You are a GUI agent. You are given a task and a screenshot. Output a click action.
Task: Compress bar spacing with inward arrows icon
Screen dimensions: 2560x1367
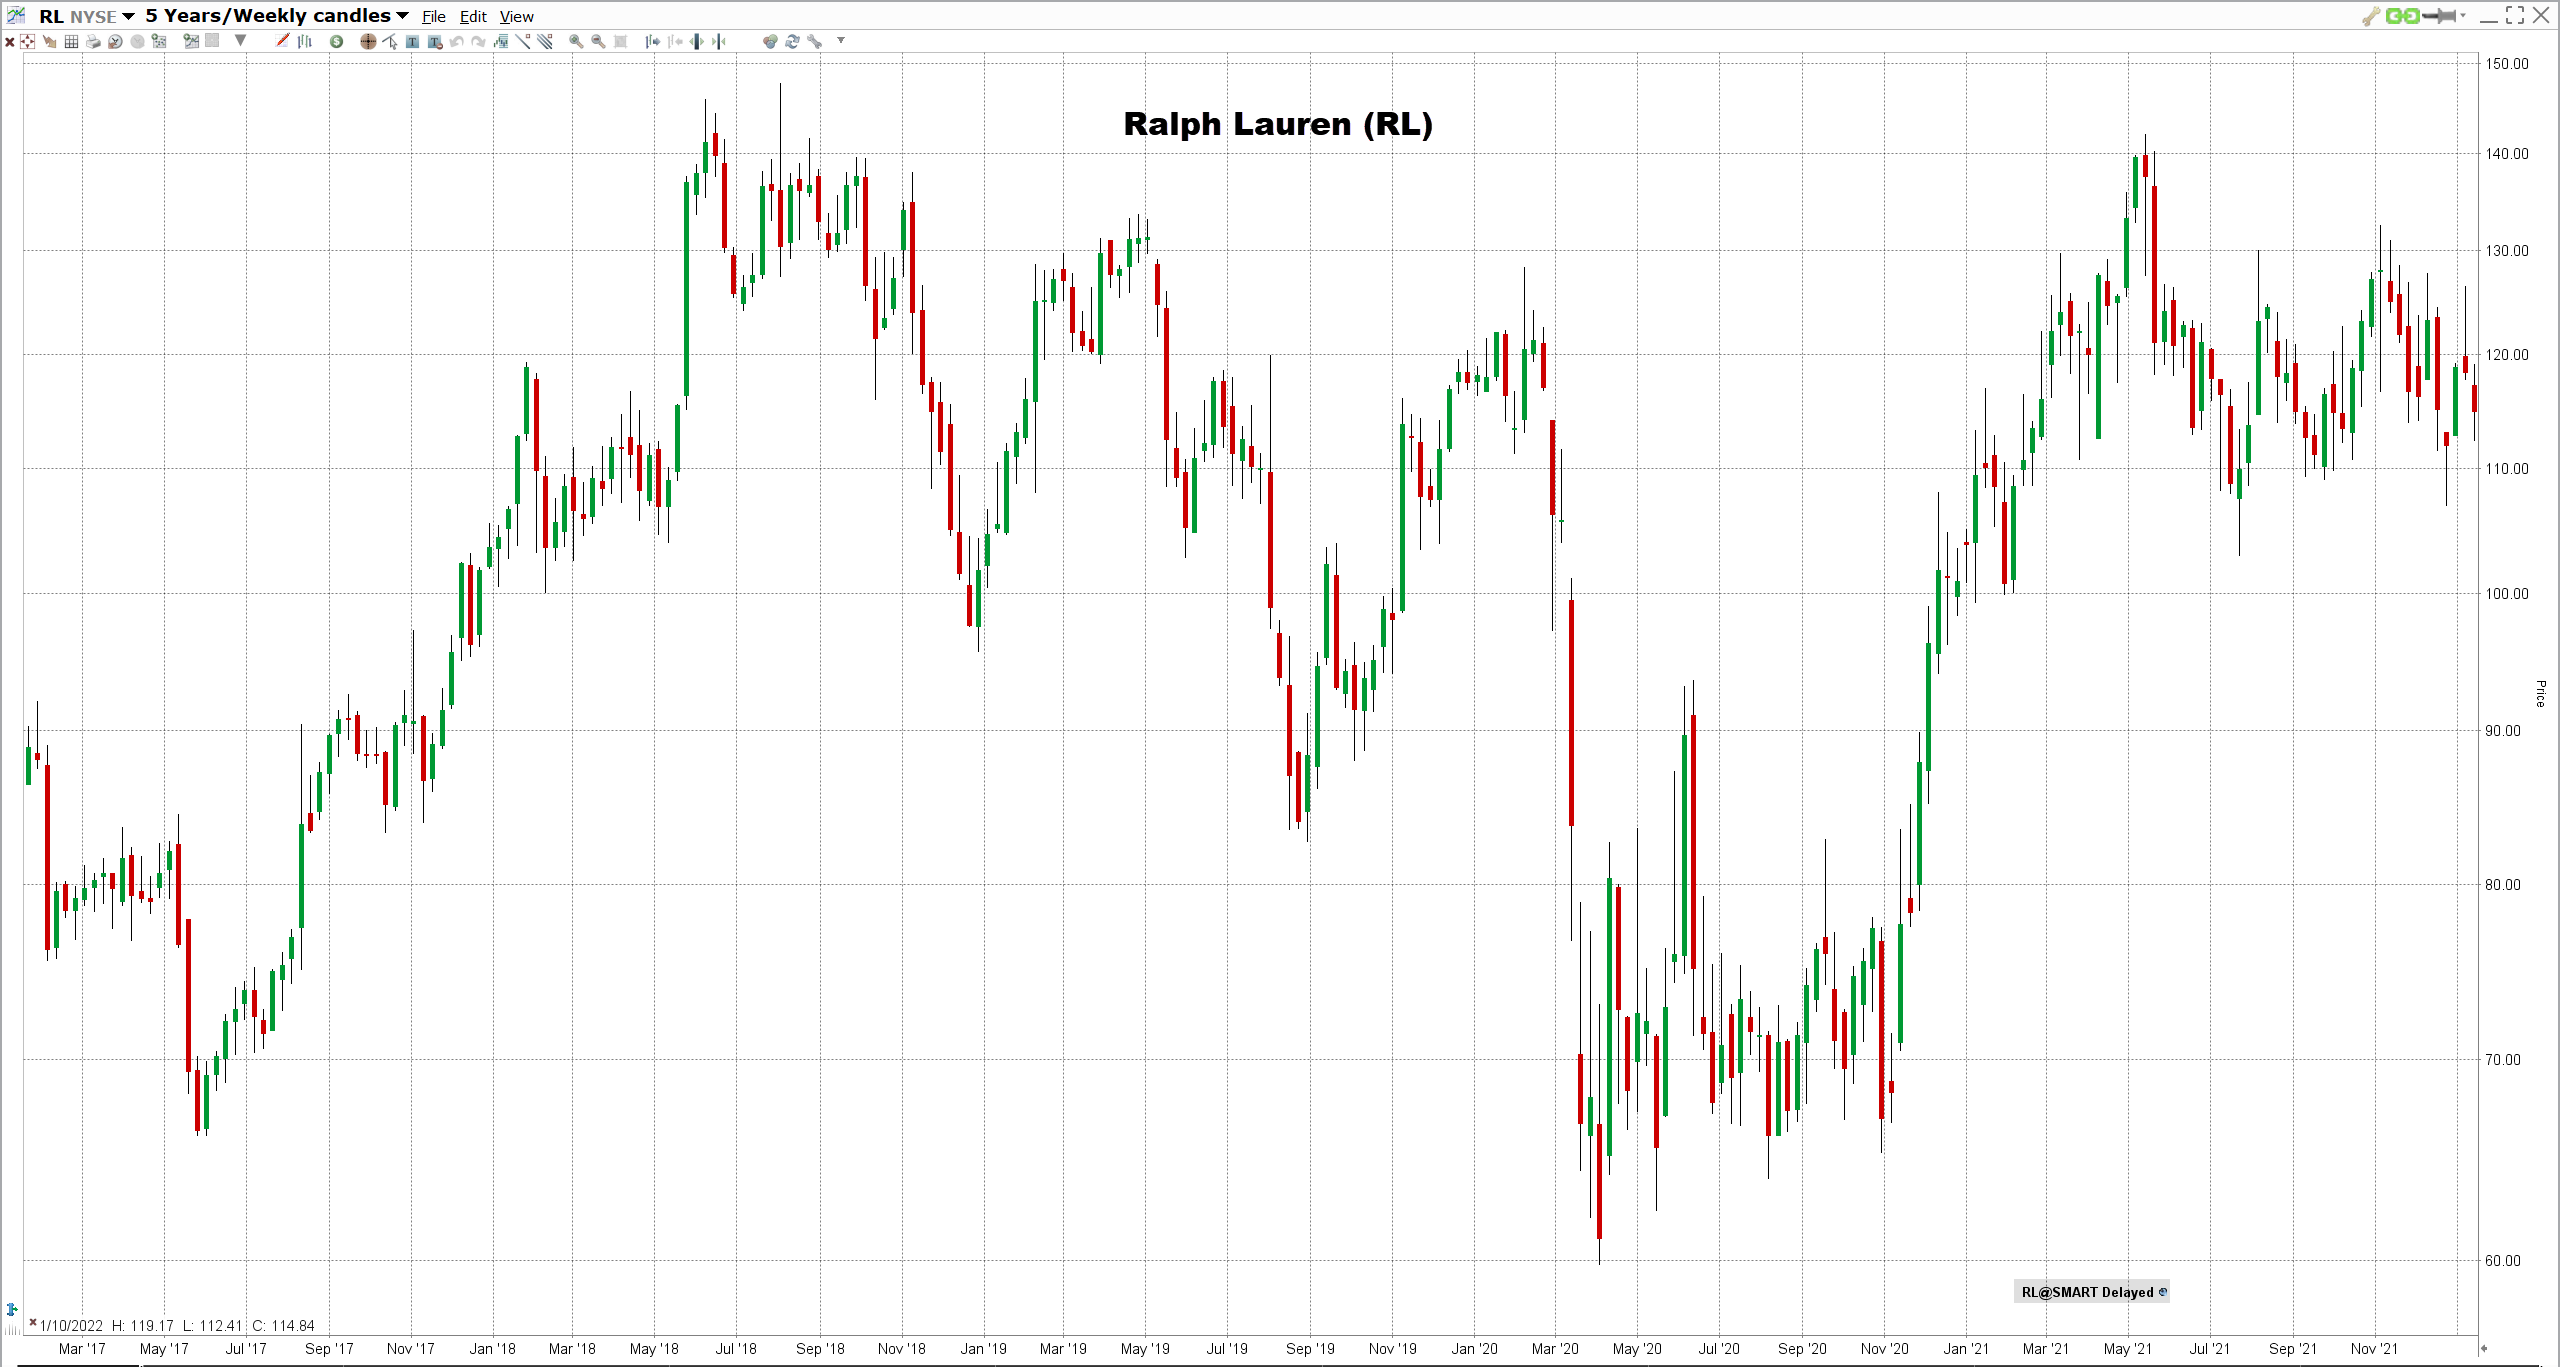coord(719,42)
